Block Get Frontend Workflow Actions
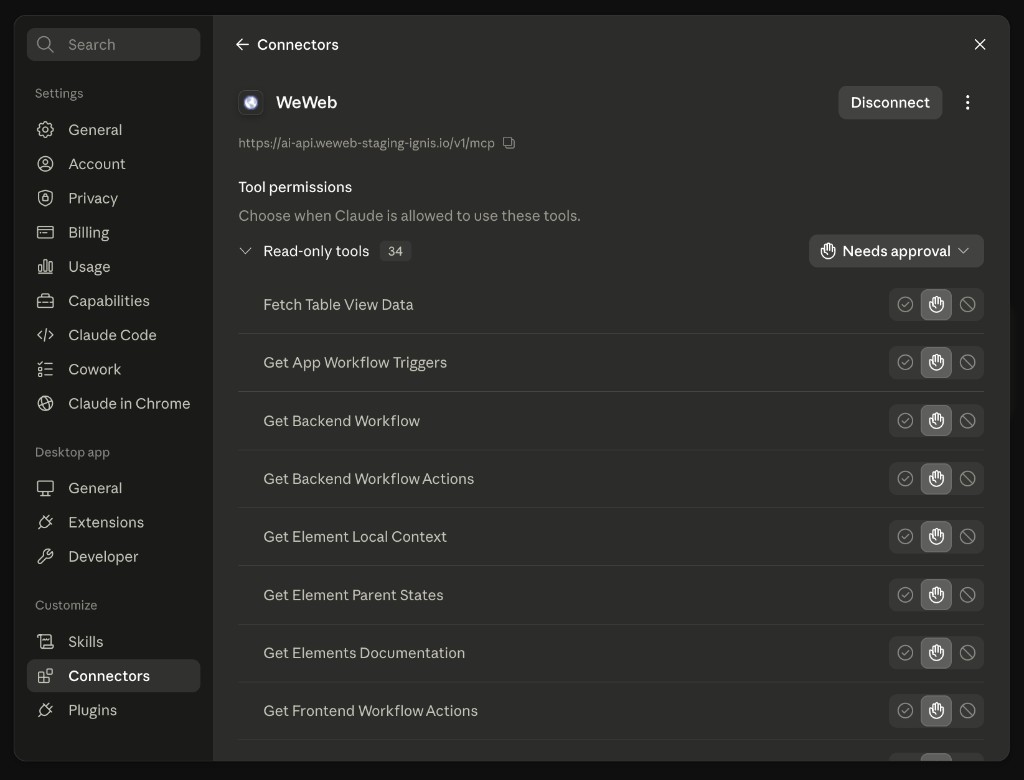 (967, 710)
